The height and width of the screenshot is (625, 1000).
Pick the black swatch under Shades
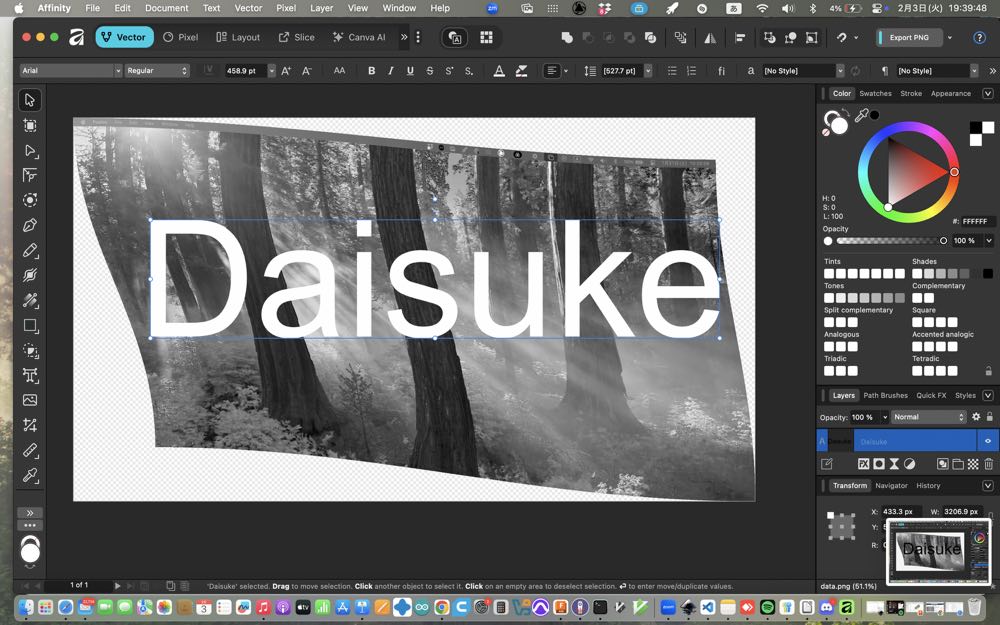pyautogui.click(x=988, y=274)
